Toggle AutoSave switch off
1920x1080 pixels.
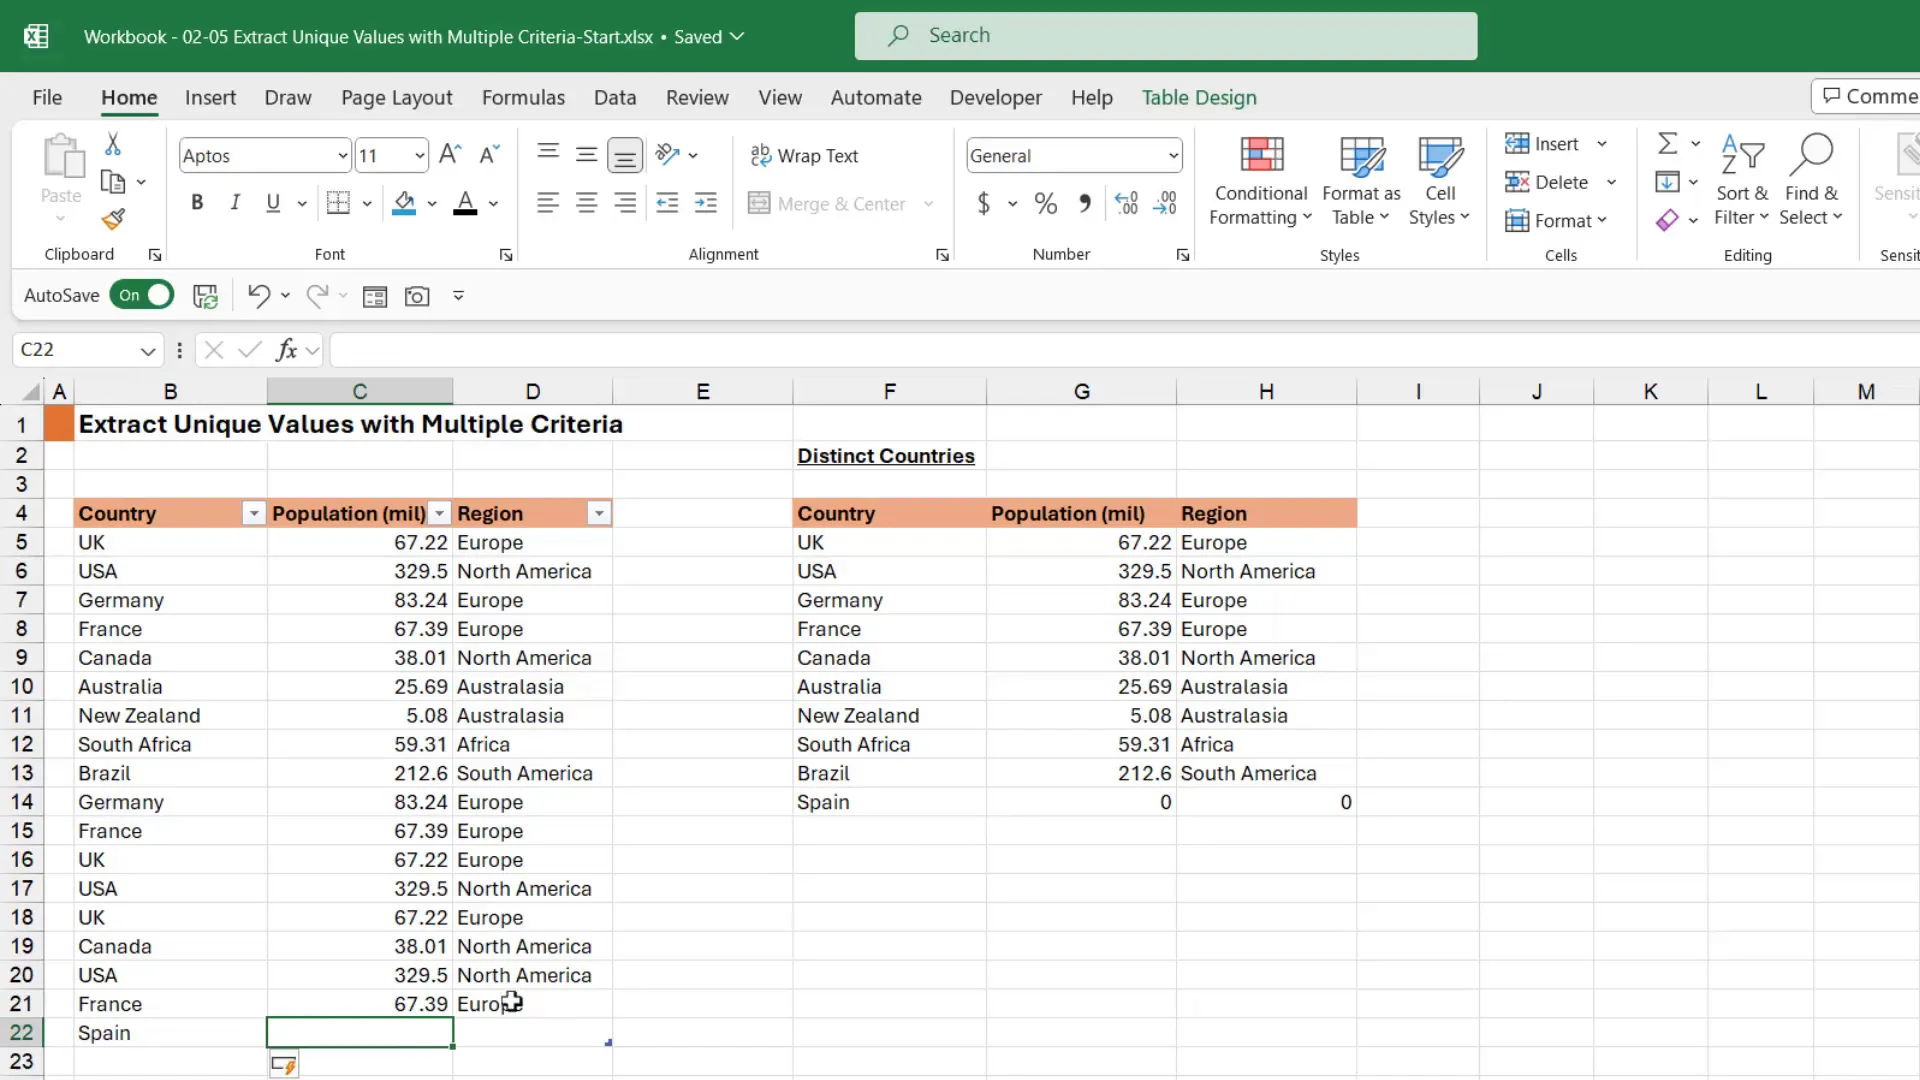pos(142,295)
